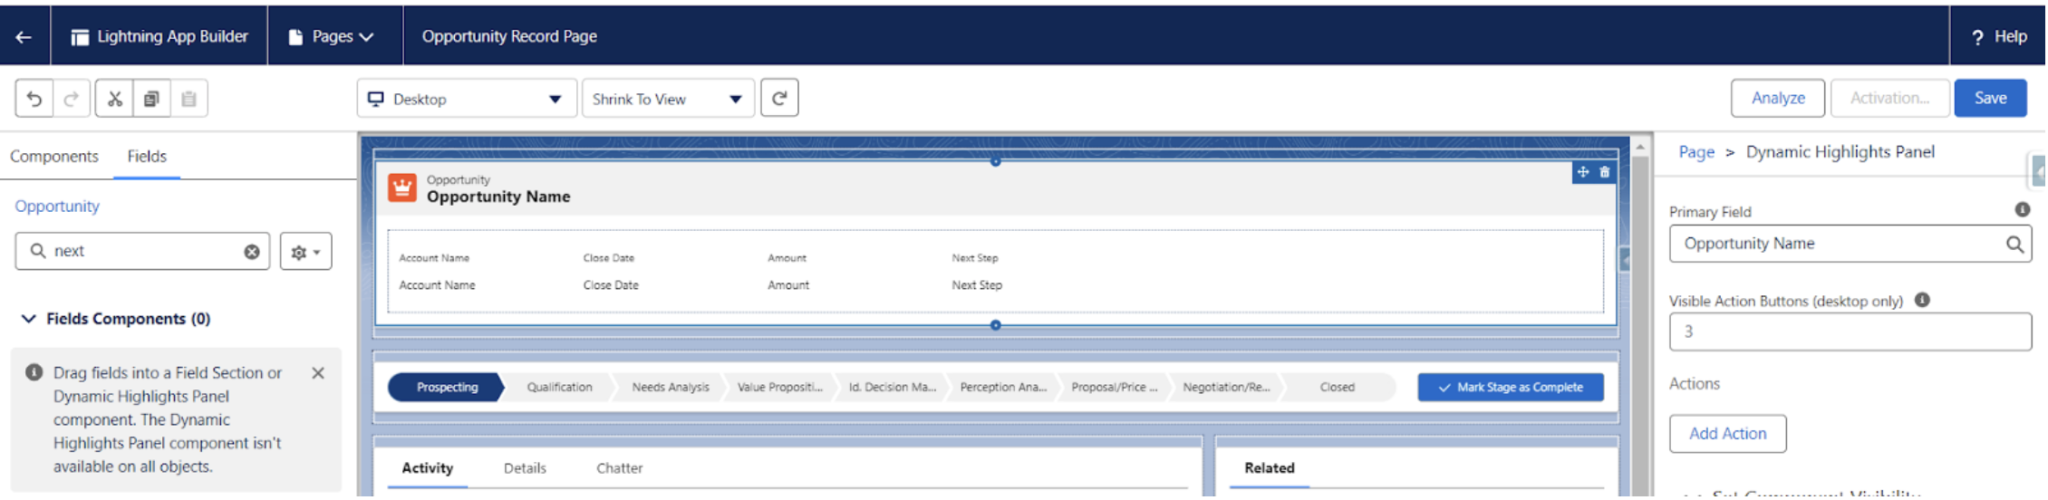This screenshot has height=500, width=2048.
Task: Click the Undo icon in toolbar
Action: pos(34,99)
